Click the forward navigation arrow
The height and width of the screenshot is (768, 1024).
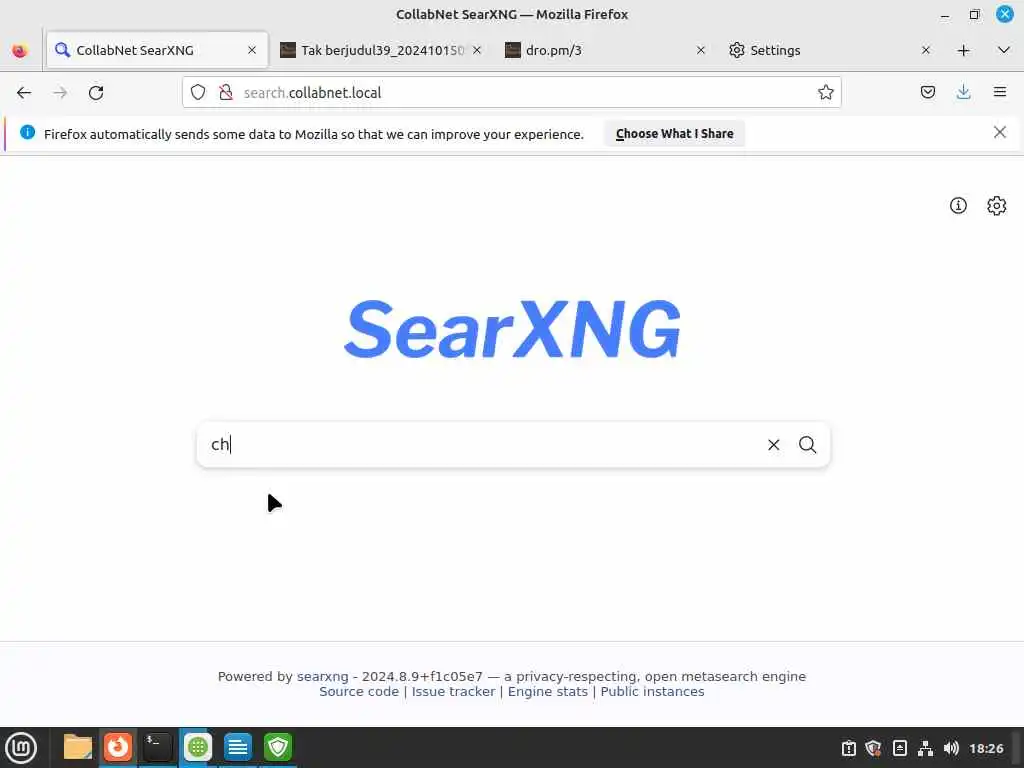point(60,93)
